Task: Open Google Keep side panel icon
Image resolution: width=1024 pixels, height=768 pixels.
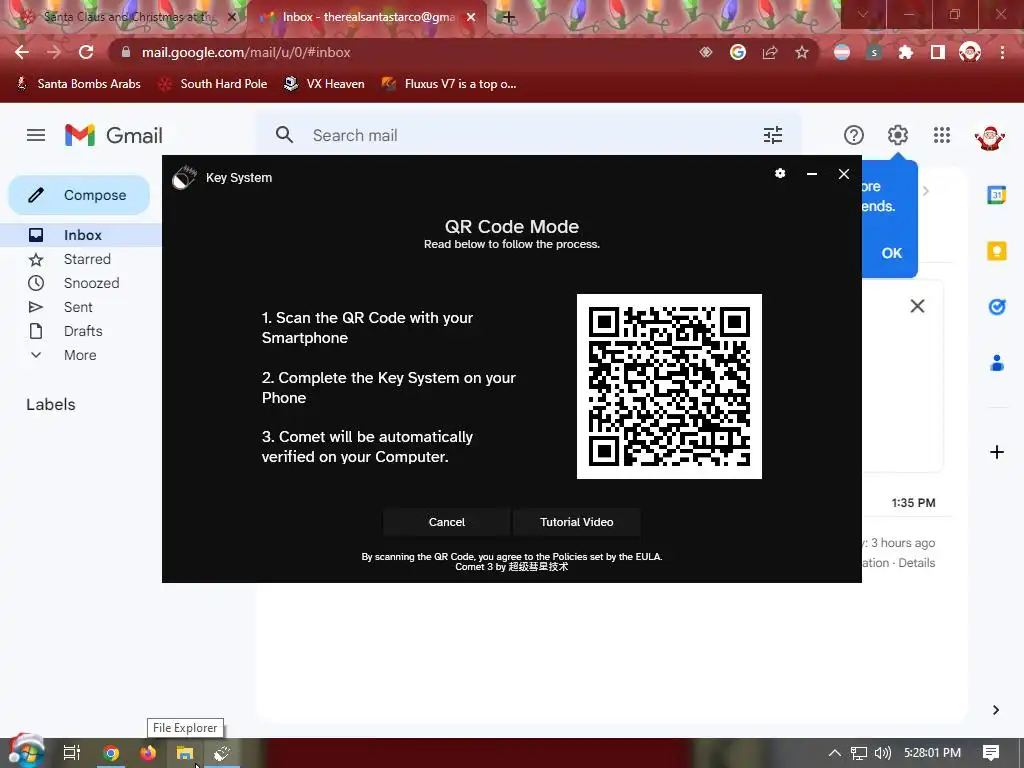Action: click(x=997, y=251)
